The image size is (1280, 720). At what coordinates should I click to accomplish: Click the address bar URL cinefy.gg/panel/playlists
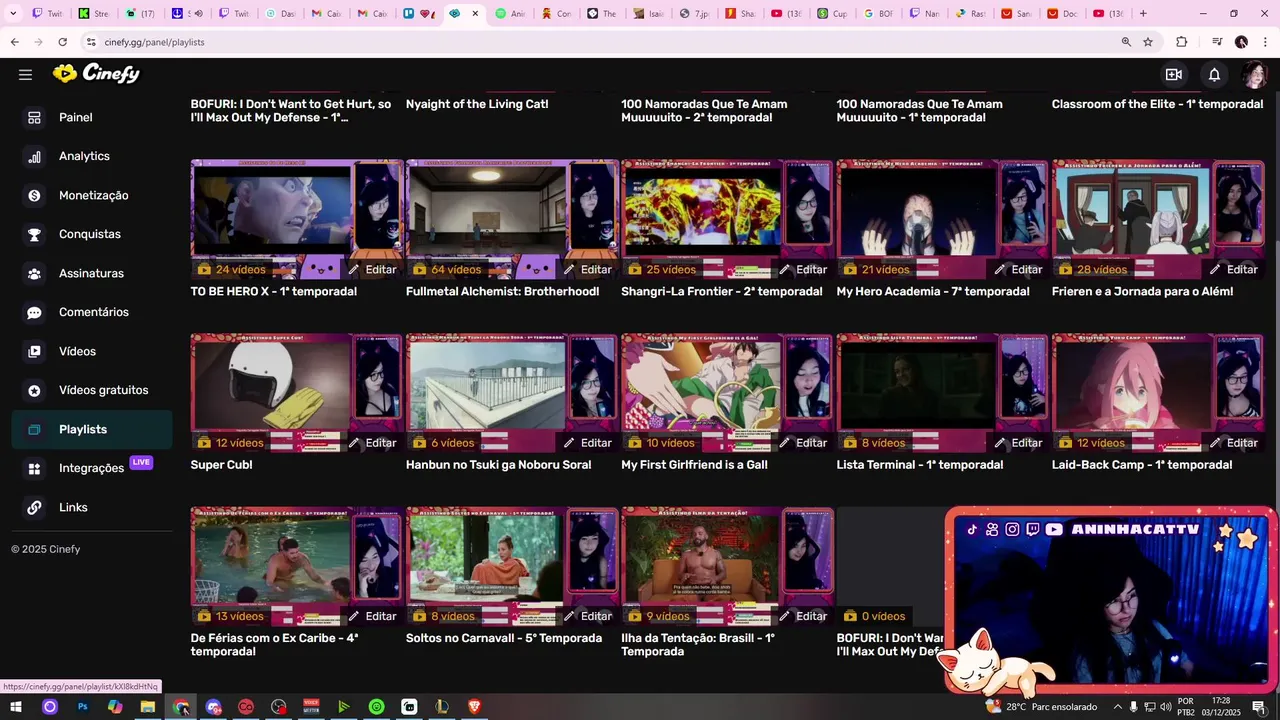(154, 42)
